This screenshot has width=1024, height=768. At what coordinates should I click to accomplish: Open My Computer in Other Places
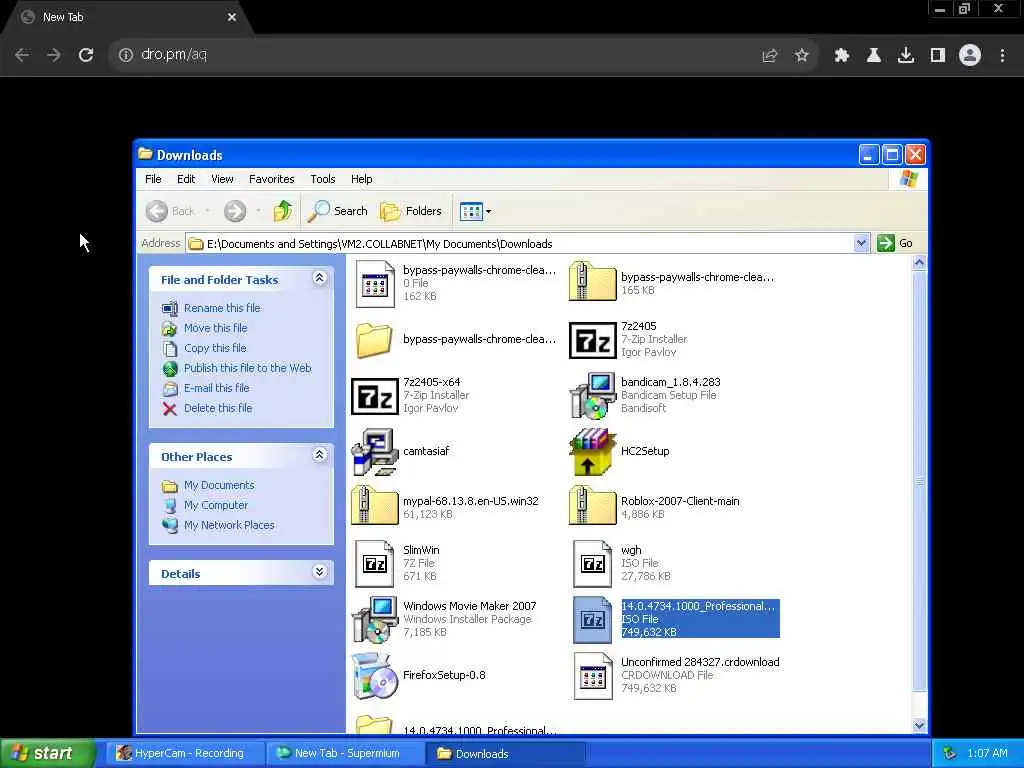point(216,505)
